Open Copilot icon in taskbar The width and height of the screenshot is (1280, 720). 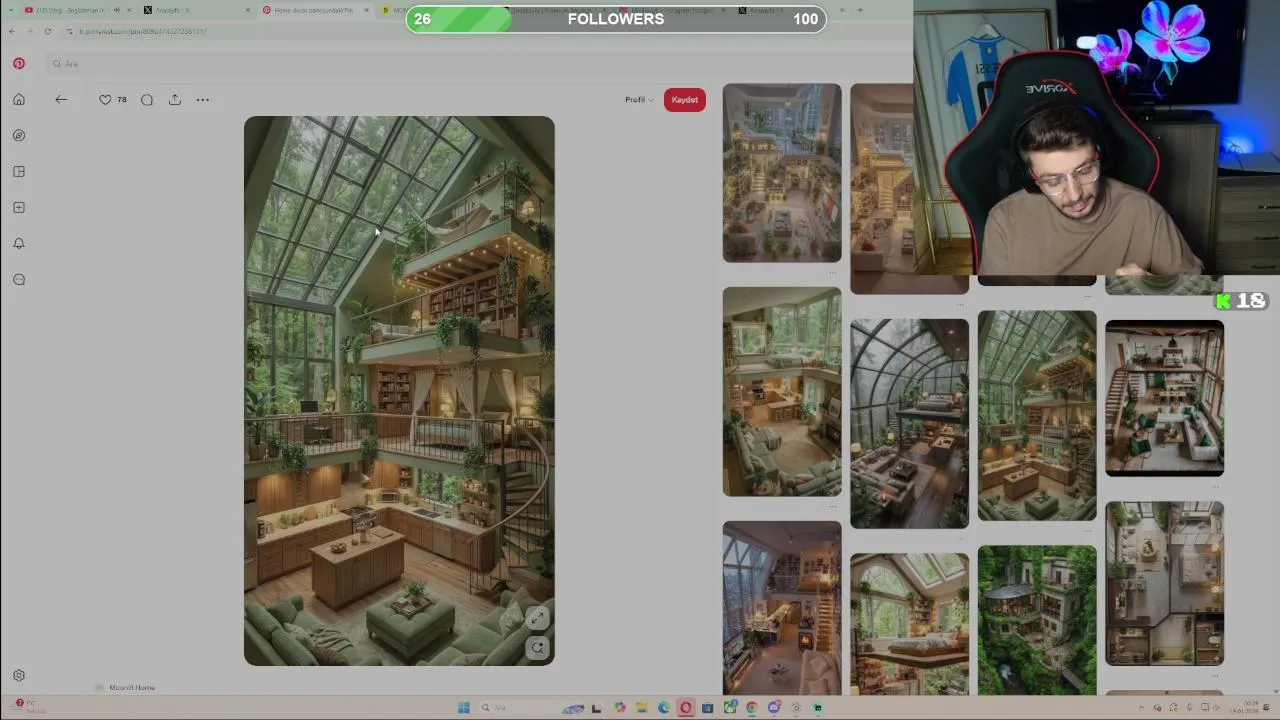[620, 707]
